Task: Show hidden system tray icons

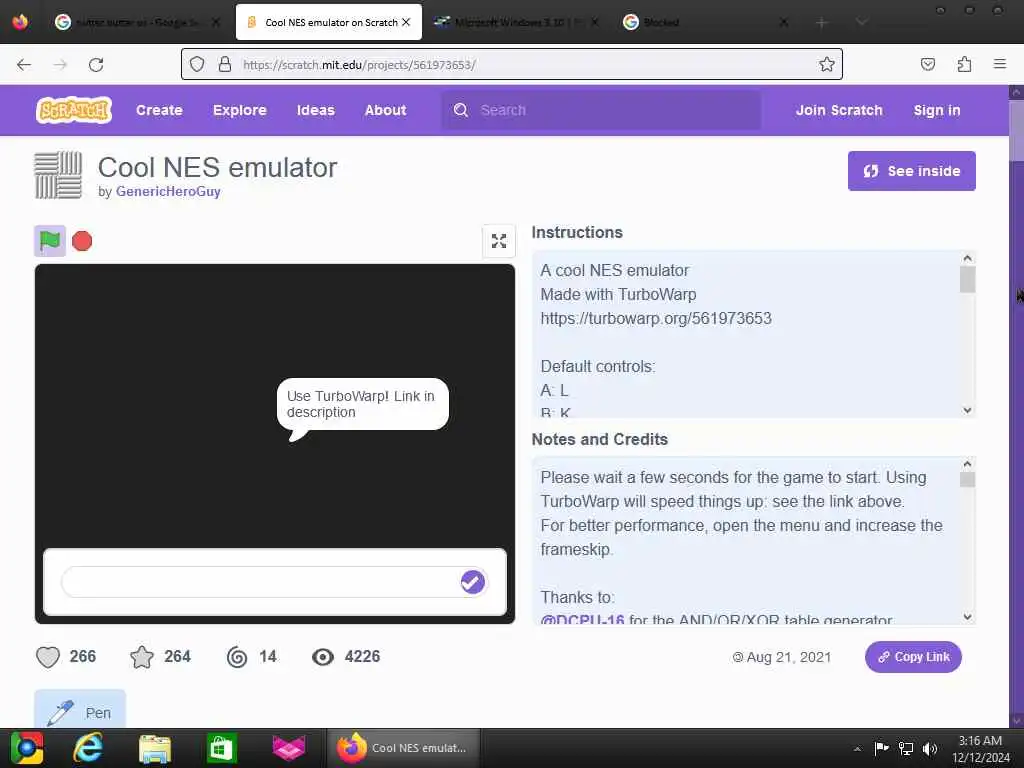Action: [x=857, y=748]
